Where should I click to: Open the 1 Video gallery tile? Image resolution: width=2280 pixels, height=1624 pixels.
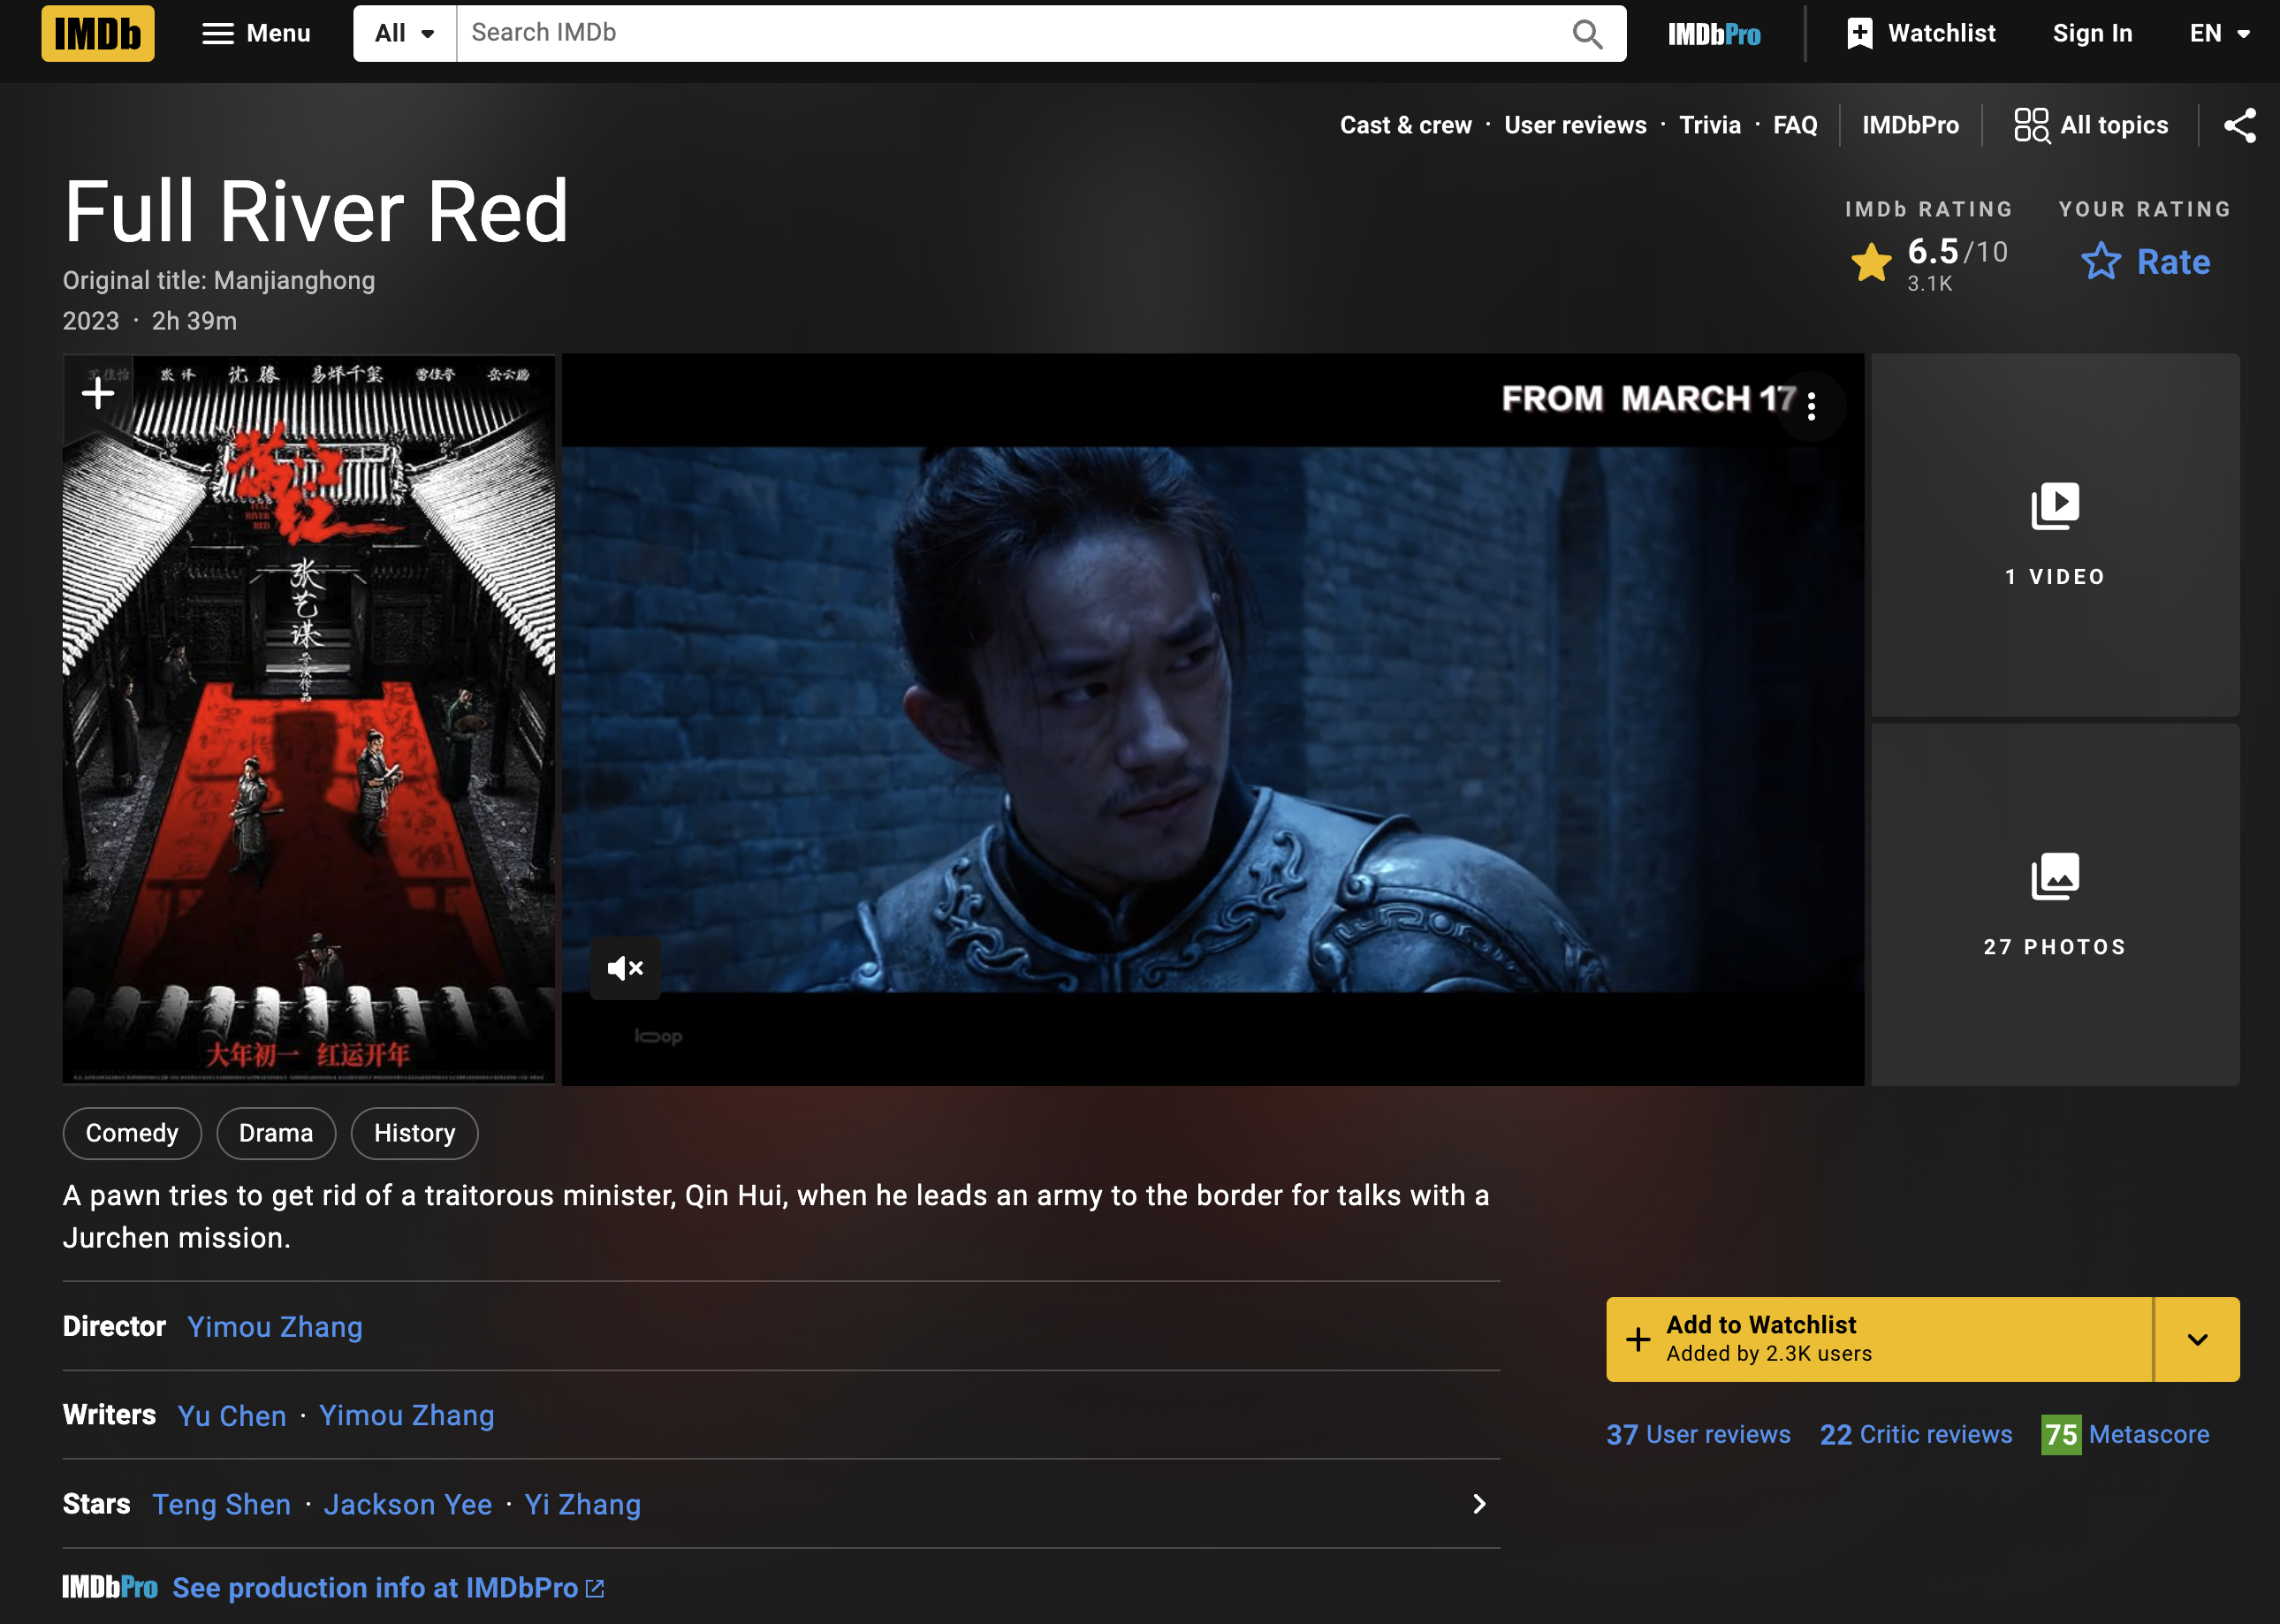point(2055,534)
